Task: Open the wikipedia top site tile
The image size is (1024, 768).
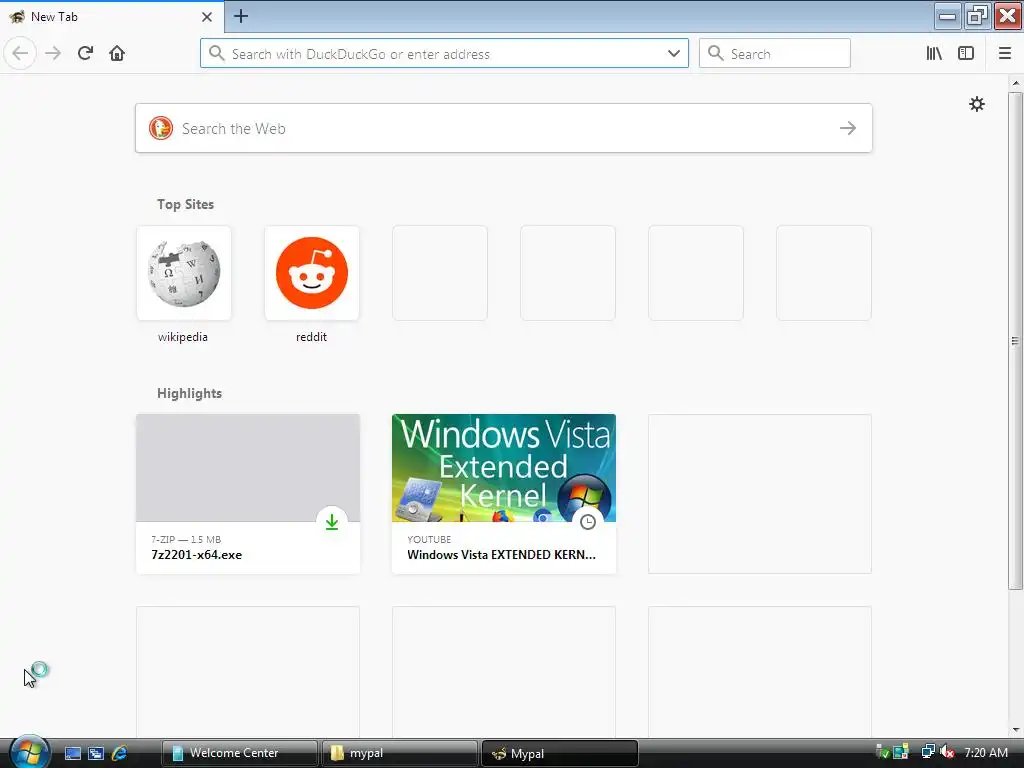Action: (184, 273)
